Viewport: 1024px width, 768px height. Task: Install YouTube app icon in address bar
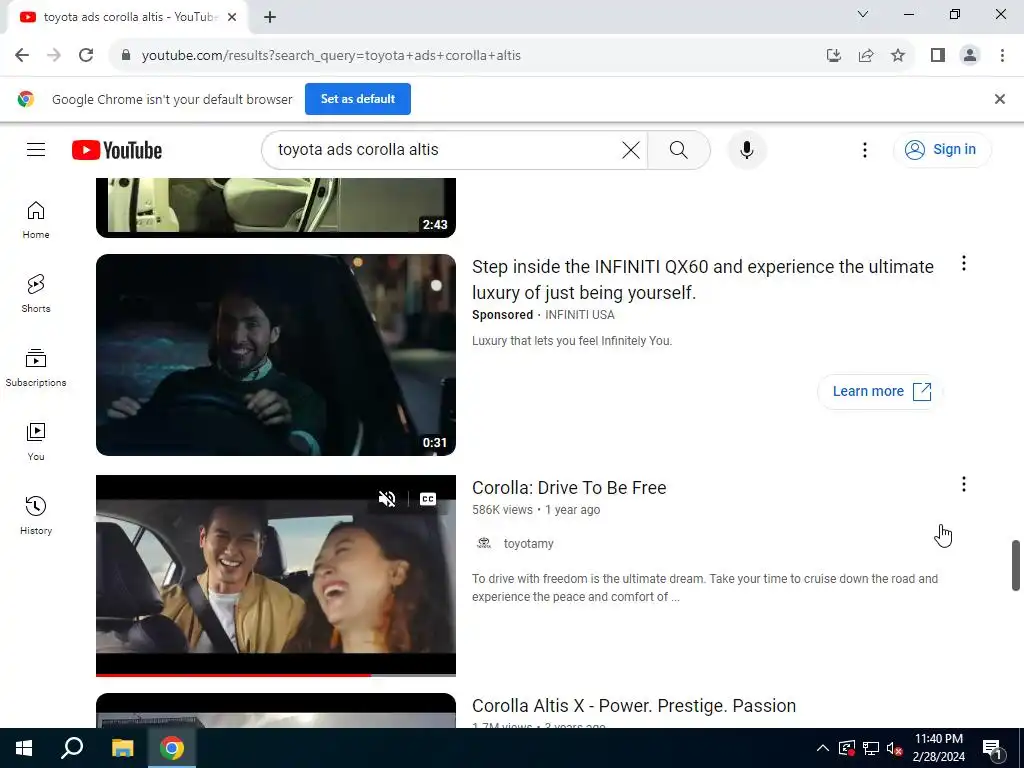(833, 56)
